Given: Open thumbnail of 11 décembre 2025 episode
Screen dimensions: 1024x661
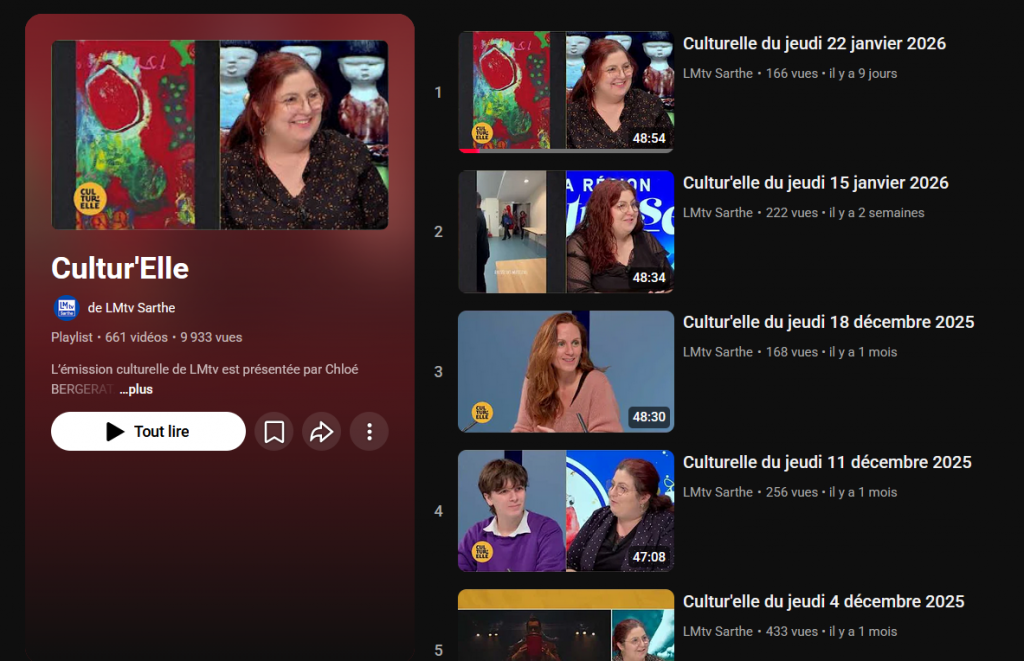Looking at the screenshot, I should coord(565,510).
